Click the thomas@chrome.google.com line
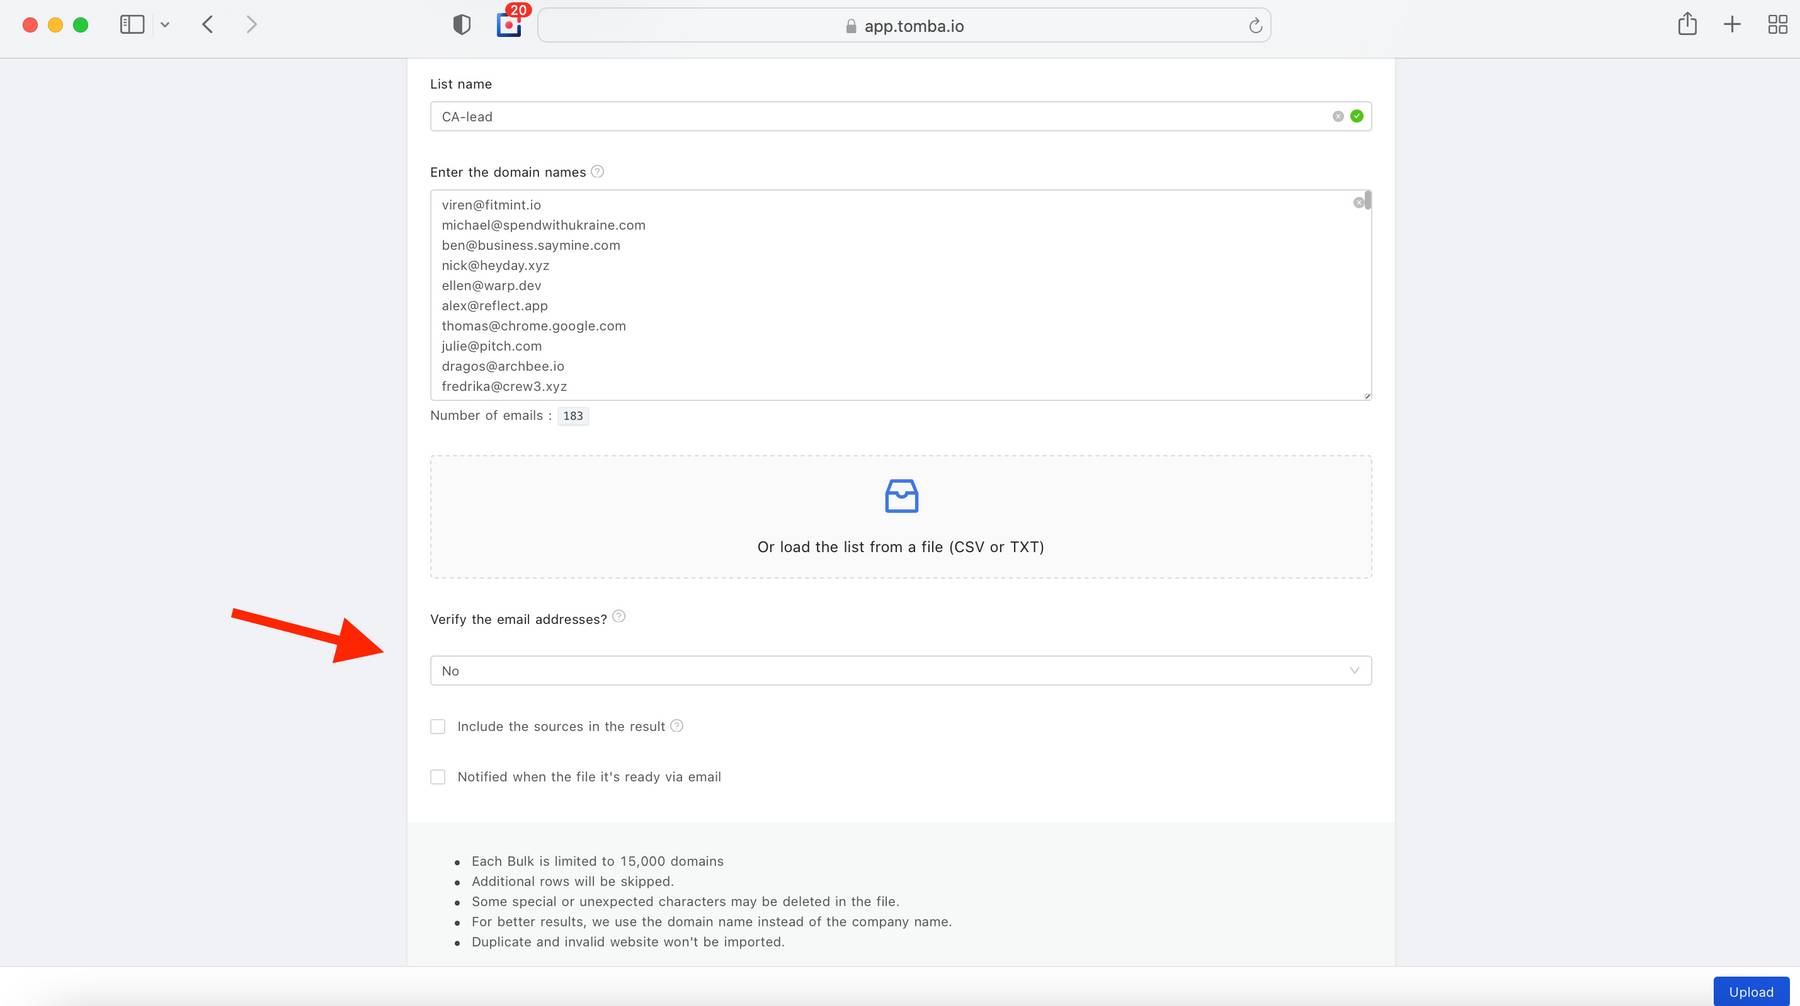Viewport: 1800px width, 1006px height. click(534, 326)
